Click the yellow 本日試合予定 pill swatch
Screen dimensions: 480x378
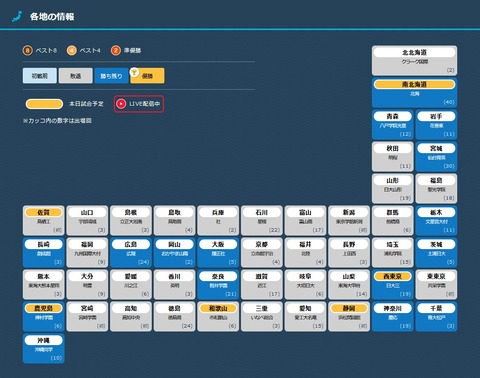coord(44,104)
